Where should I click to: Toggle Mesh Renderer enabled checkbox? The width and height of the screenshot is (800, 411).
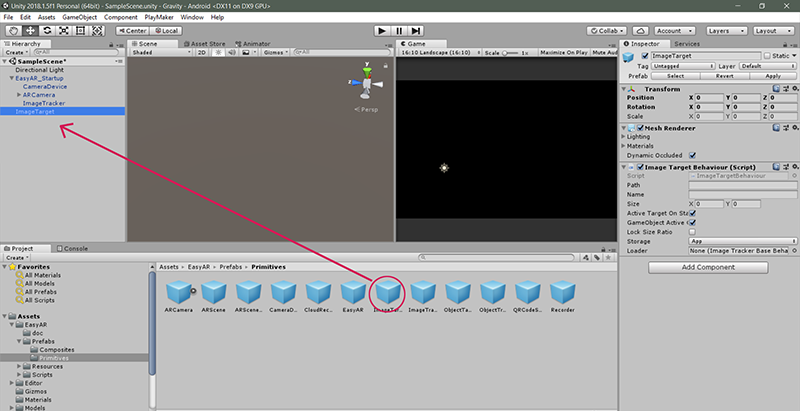coord(640,128)
